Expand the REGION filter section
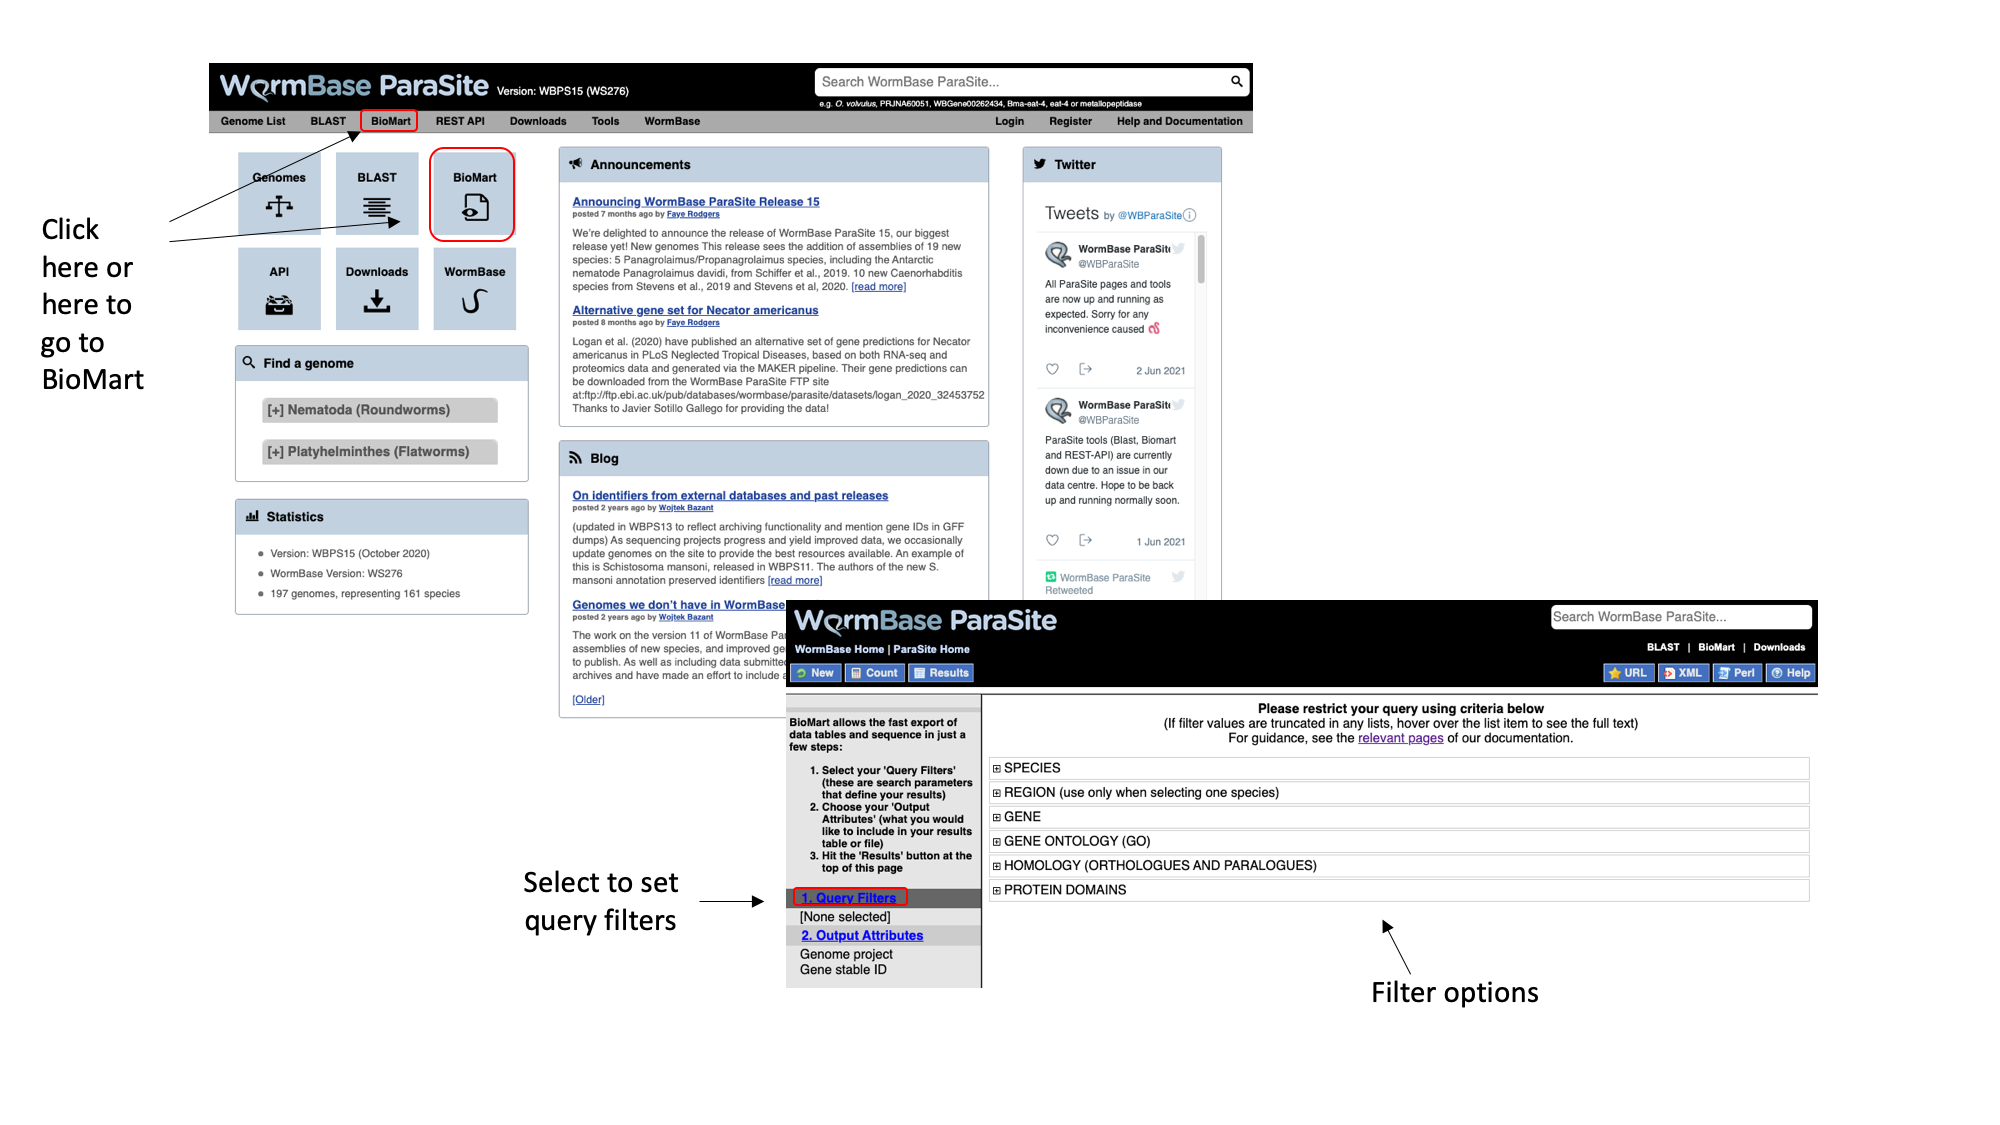 point(996,793)
